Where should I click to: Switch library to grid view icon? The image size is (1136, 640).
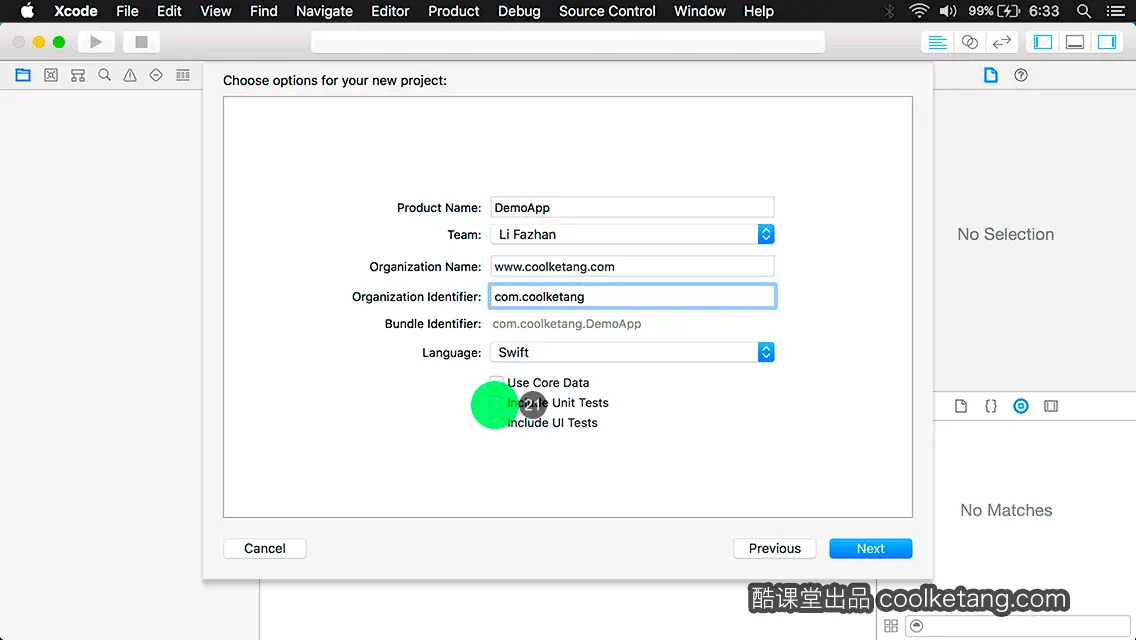[x=891, y=626]
